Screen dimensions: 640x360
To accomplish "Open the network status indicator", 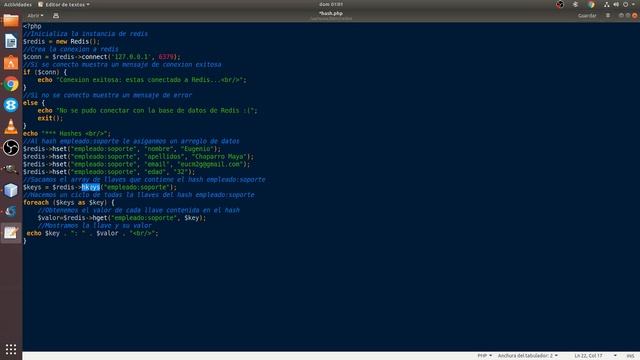I will click(607, 4).
